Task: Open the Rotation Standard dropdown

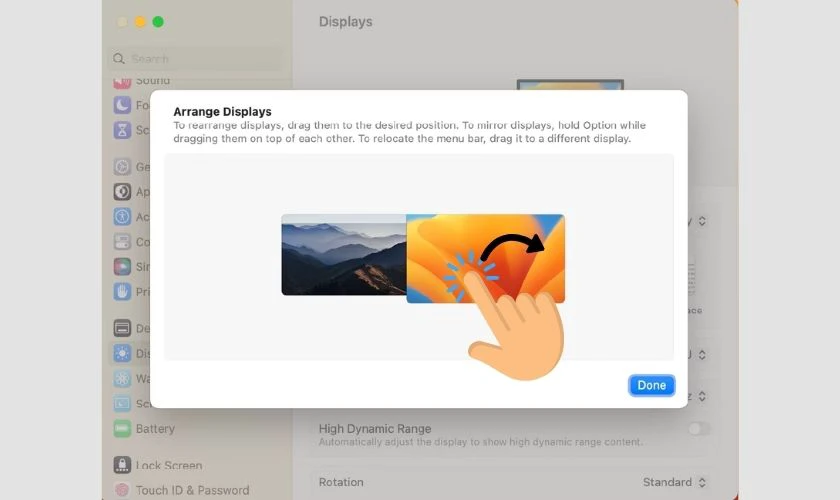Action: [675, 482]
